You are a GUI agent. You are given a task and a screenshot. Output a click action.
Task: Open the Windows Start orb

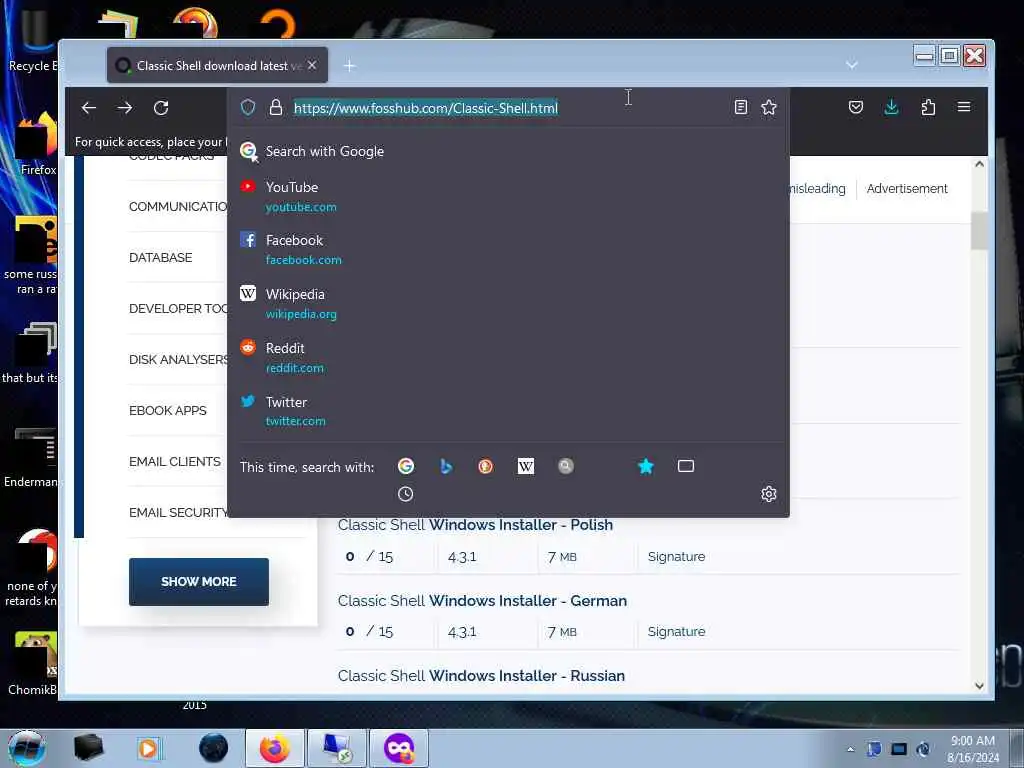27,748
